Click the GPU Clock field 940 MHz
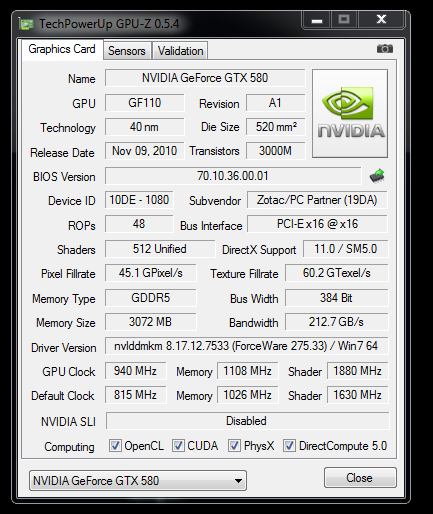433x514 pixels. (135, 371)
